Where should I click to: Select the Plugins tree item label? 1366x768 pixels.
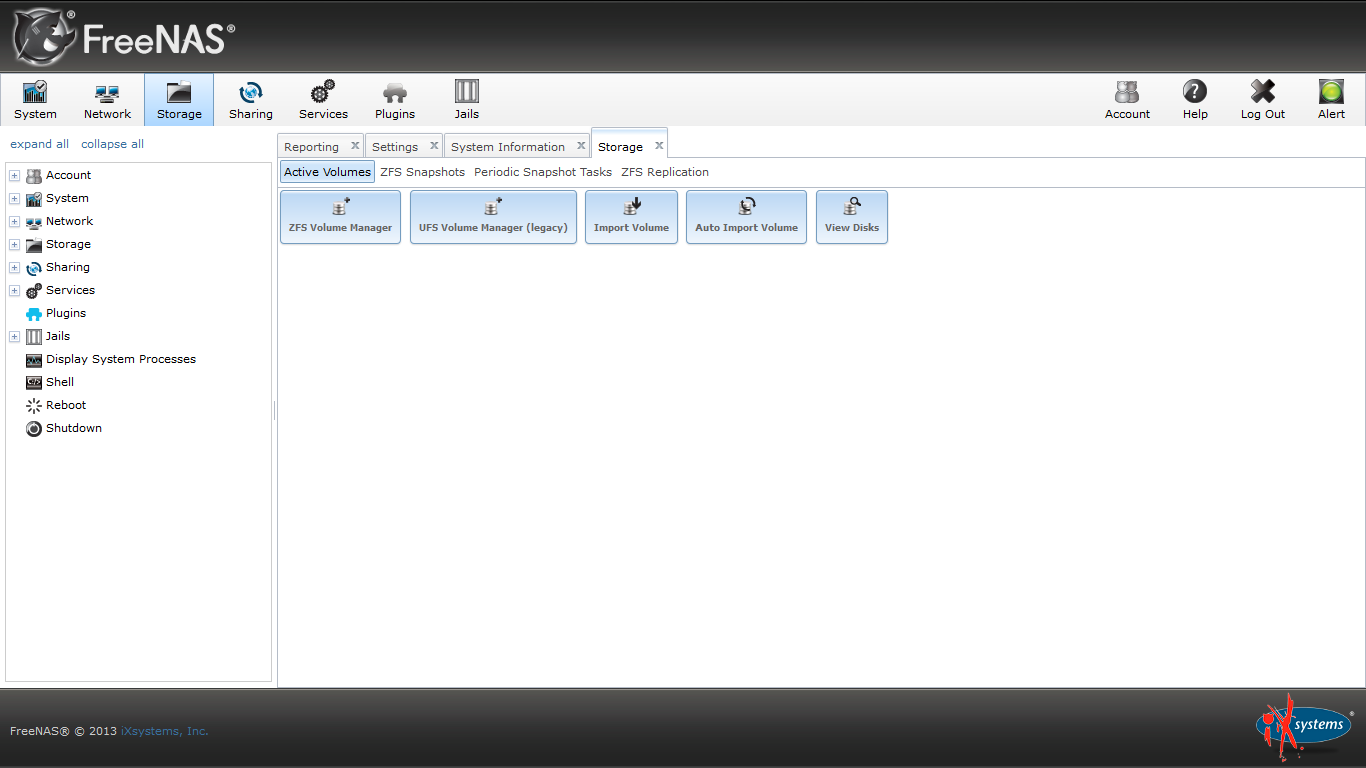pos(66,313)
